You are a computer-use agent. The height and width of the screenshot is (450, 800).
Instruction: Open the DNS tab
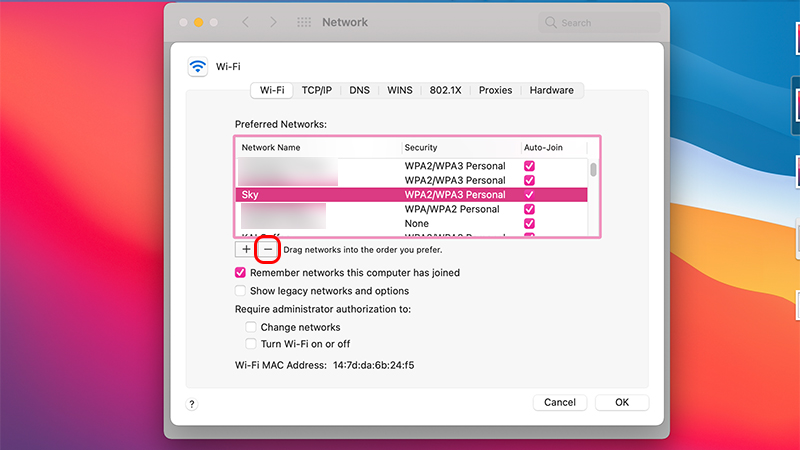tap(359, 90)
